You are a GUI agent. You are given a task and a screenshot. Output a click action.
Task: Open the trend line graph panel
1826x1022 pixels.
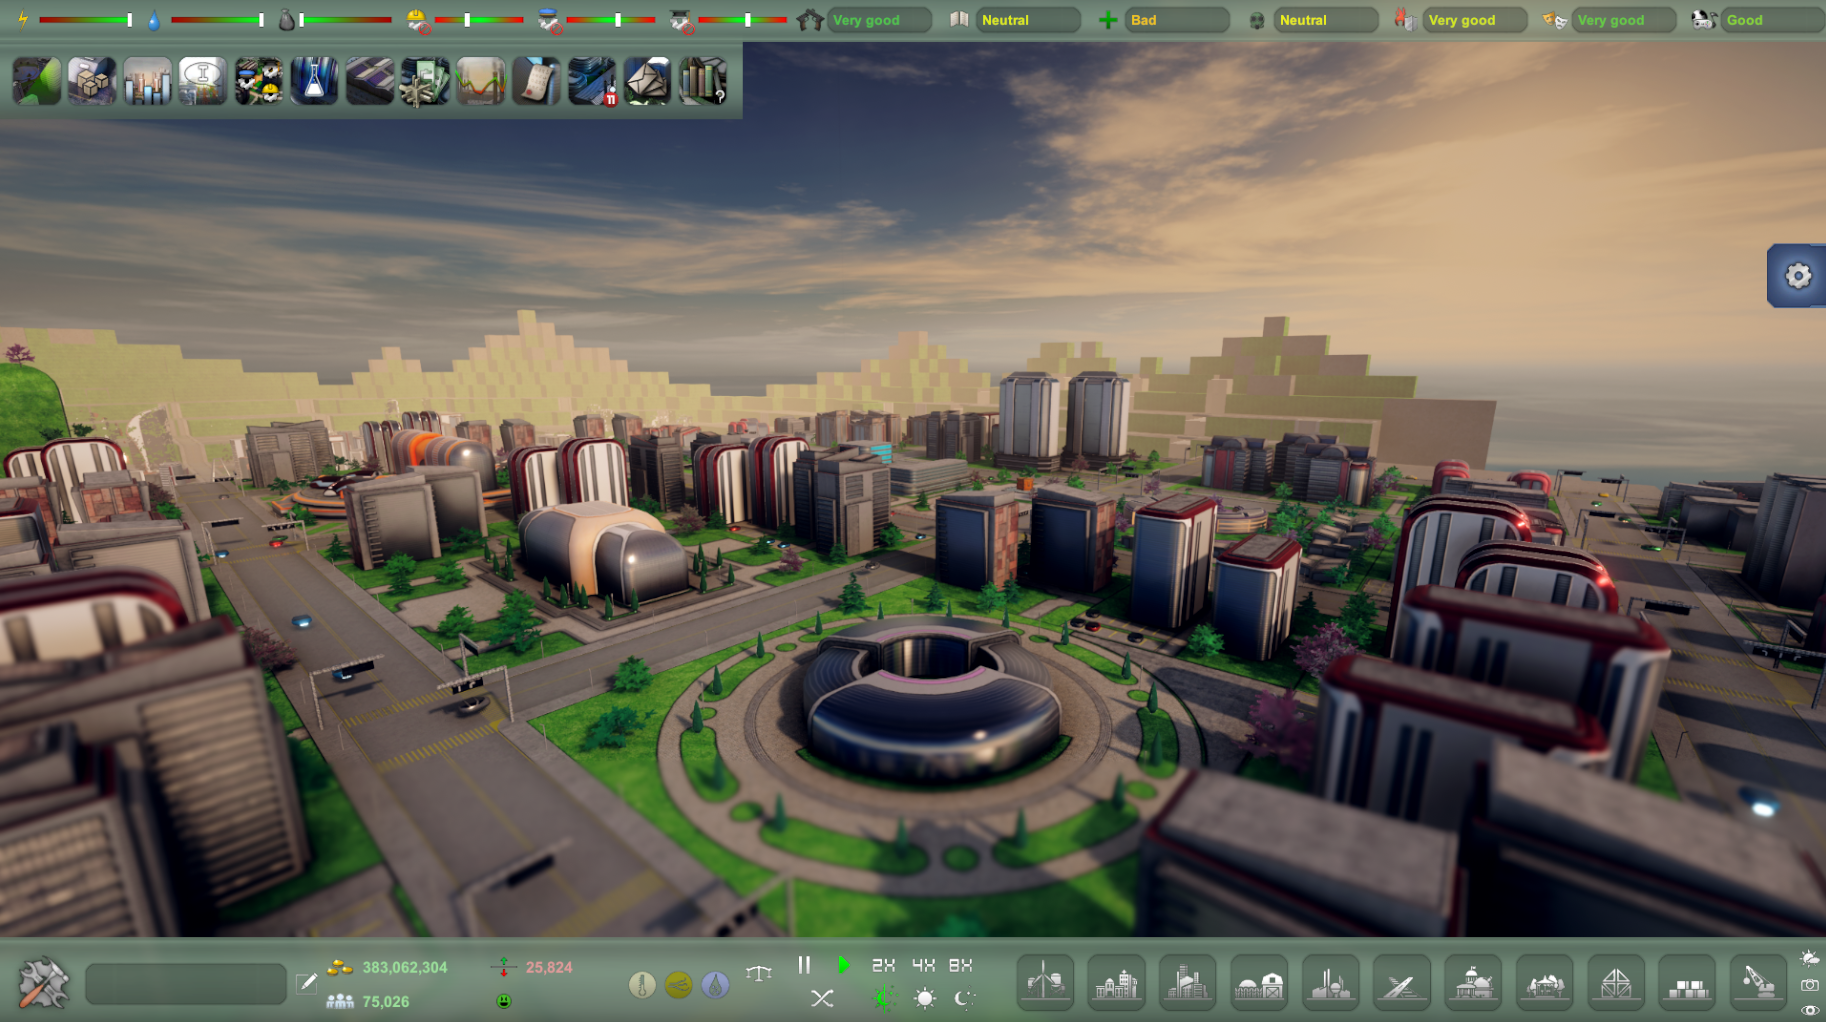tap(481, 81)
